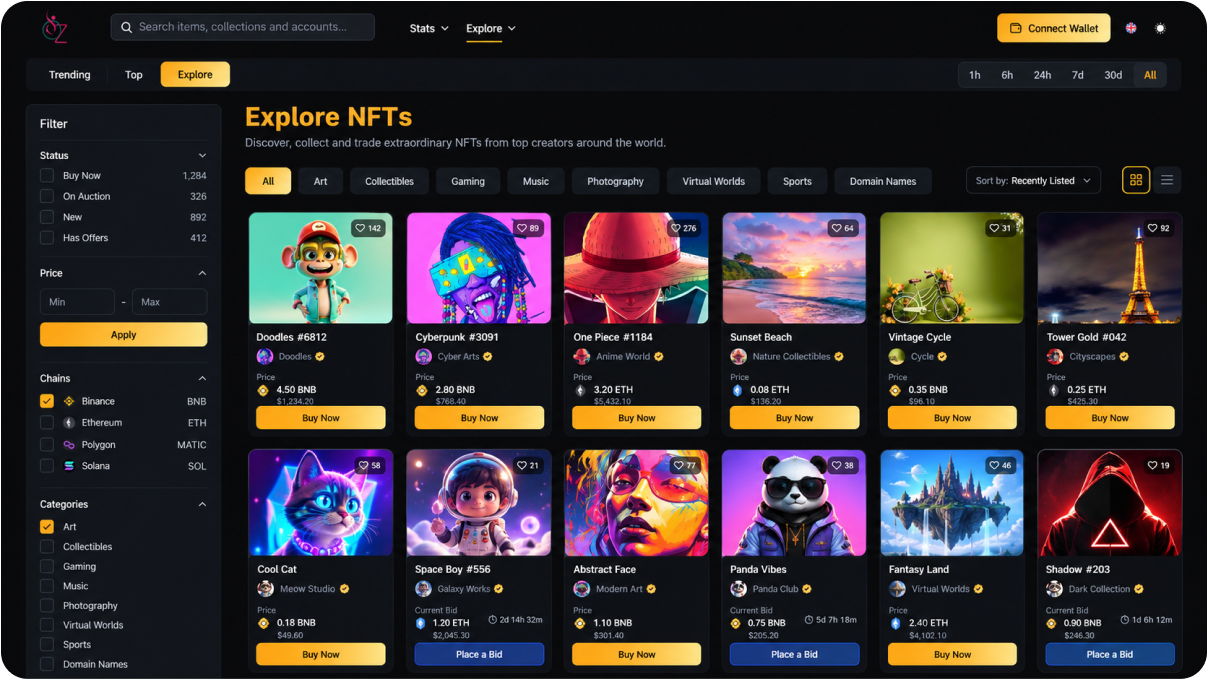Select the 24h time range
Viewport: 1208px width, 680px height.
click(x=1042, y=75)
